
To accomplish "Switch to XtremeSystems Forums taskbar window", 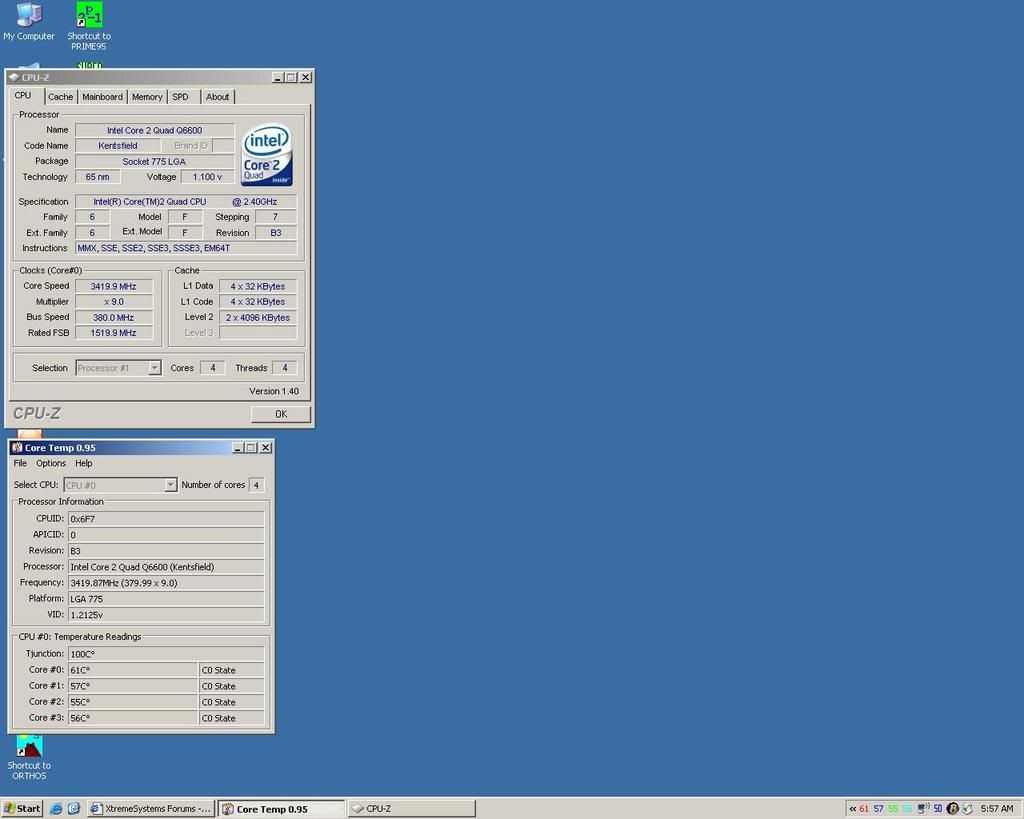I will (151, 808).
